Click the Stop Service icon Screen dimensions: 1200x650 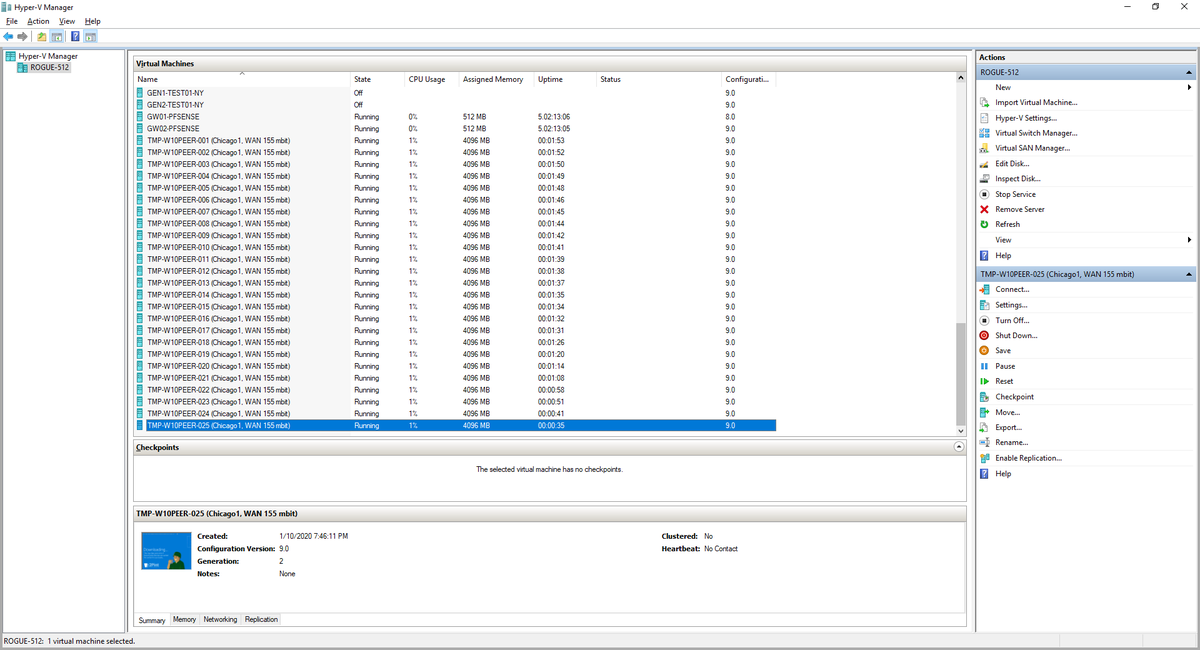984,194
